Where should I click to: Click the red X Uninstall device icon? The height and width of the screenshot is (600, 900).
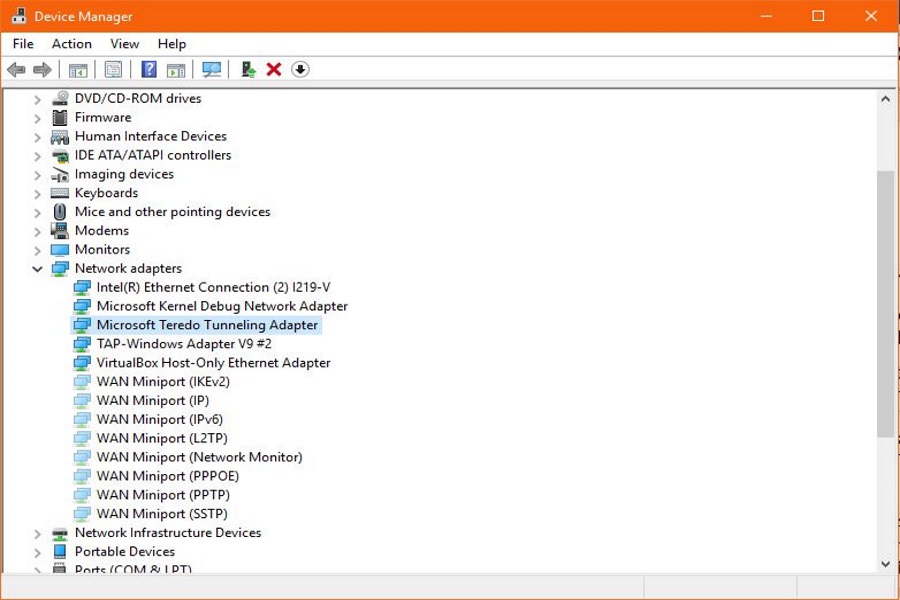pos(274,69)
